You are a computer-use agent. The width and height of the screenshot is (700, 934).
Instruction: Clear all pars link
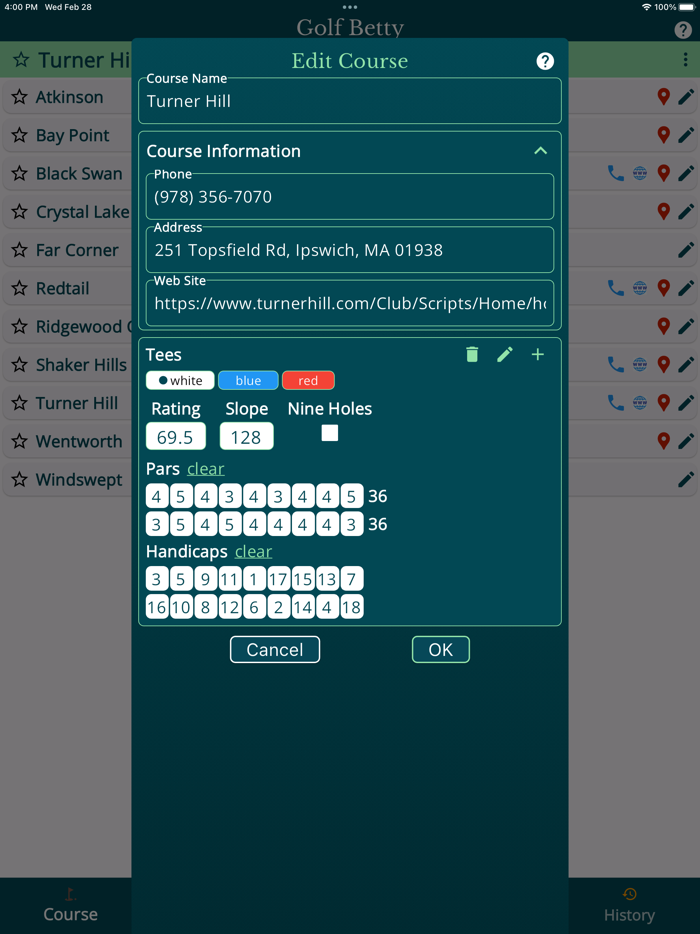206,469
